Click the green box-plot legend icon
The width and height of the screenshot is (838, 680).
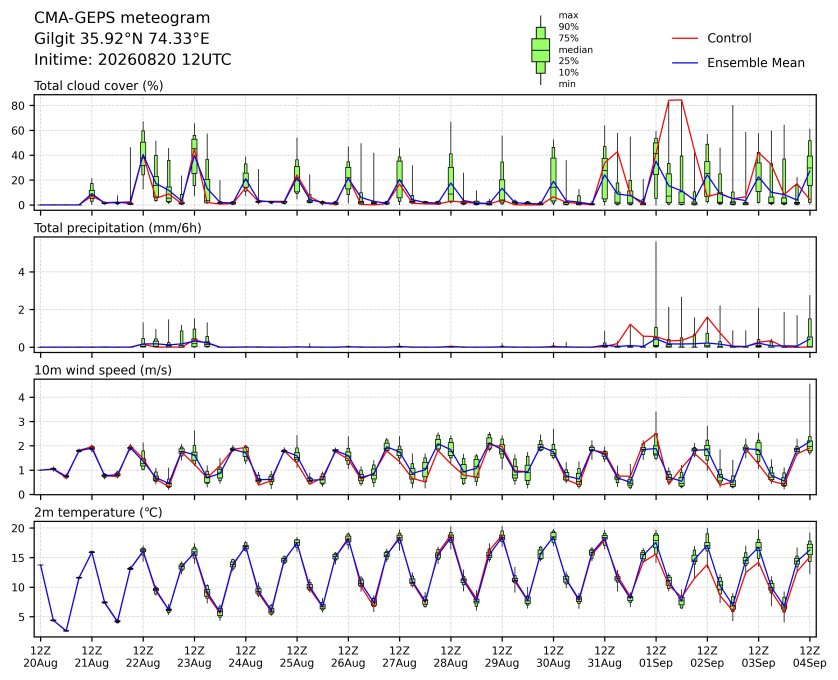click(540, 50)
